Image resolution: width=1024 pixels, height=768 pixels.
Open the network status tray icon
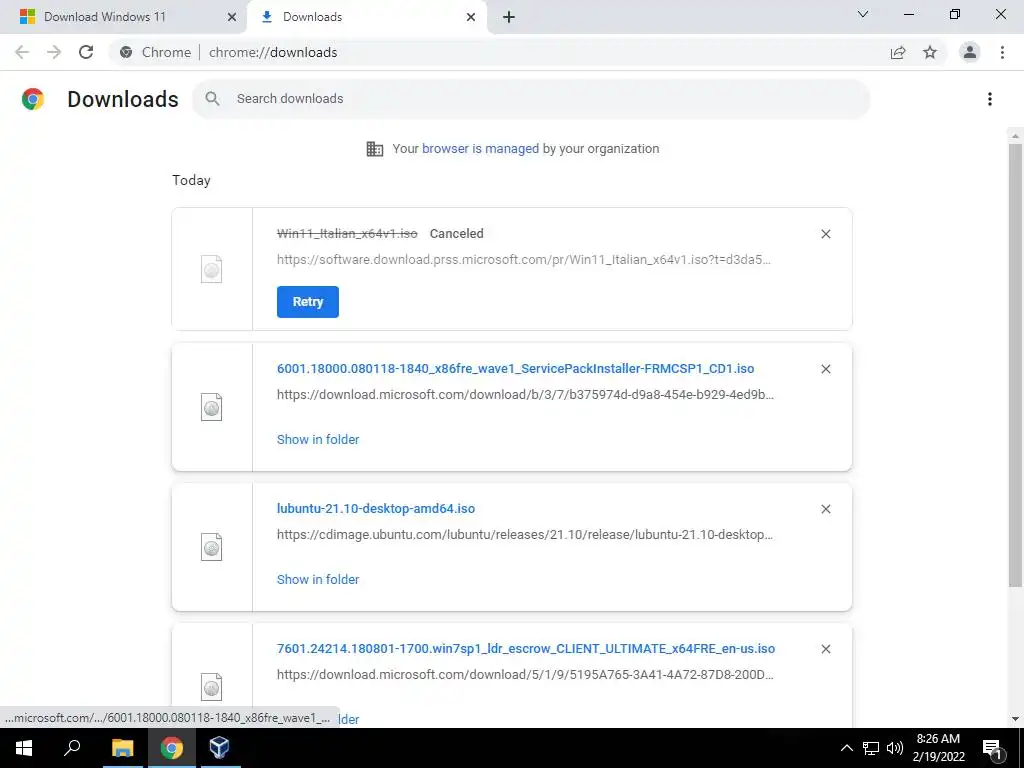tap(871, 748)
